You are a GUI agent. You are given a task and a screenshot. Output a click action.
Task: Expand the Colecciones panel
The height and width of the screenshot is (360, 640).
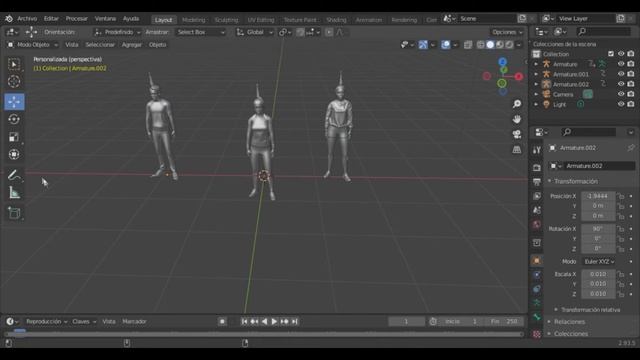571,333
